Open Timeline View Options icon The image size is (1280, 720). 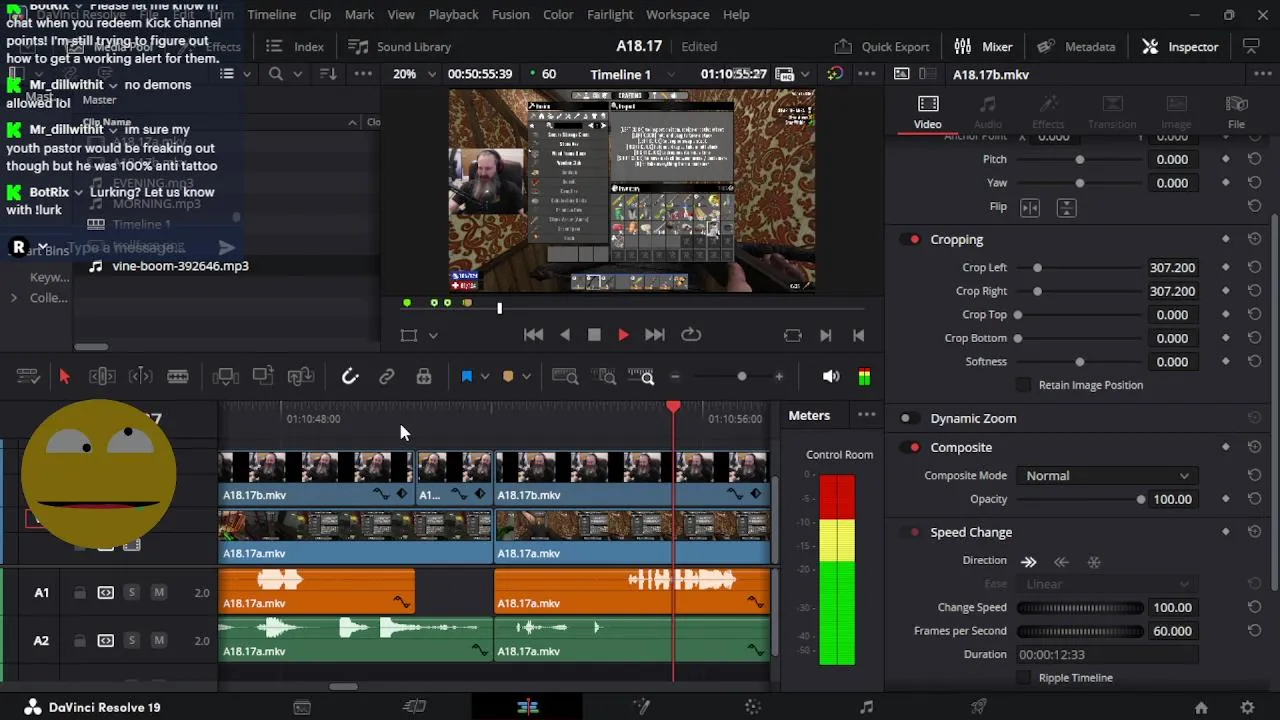coord(28,377)
